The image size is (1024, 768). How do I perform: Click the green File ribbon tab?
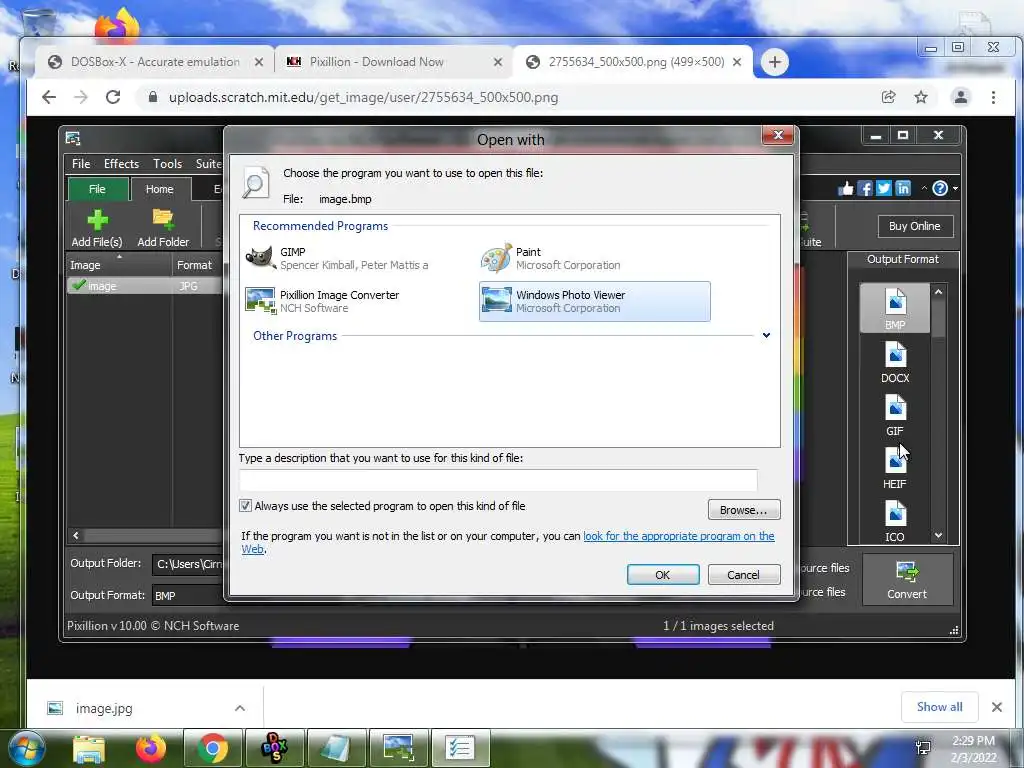point(97,189)
